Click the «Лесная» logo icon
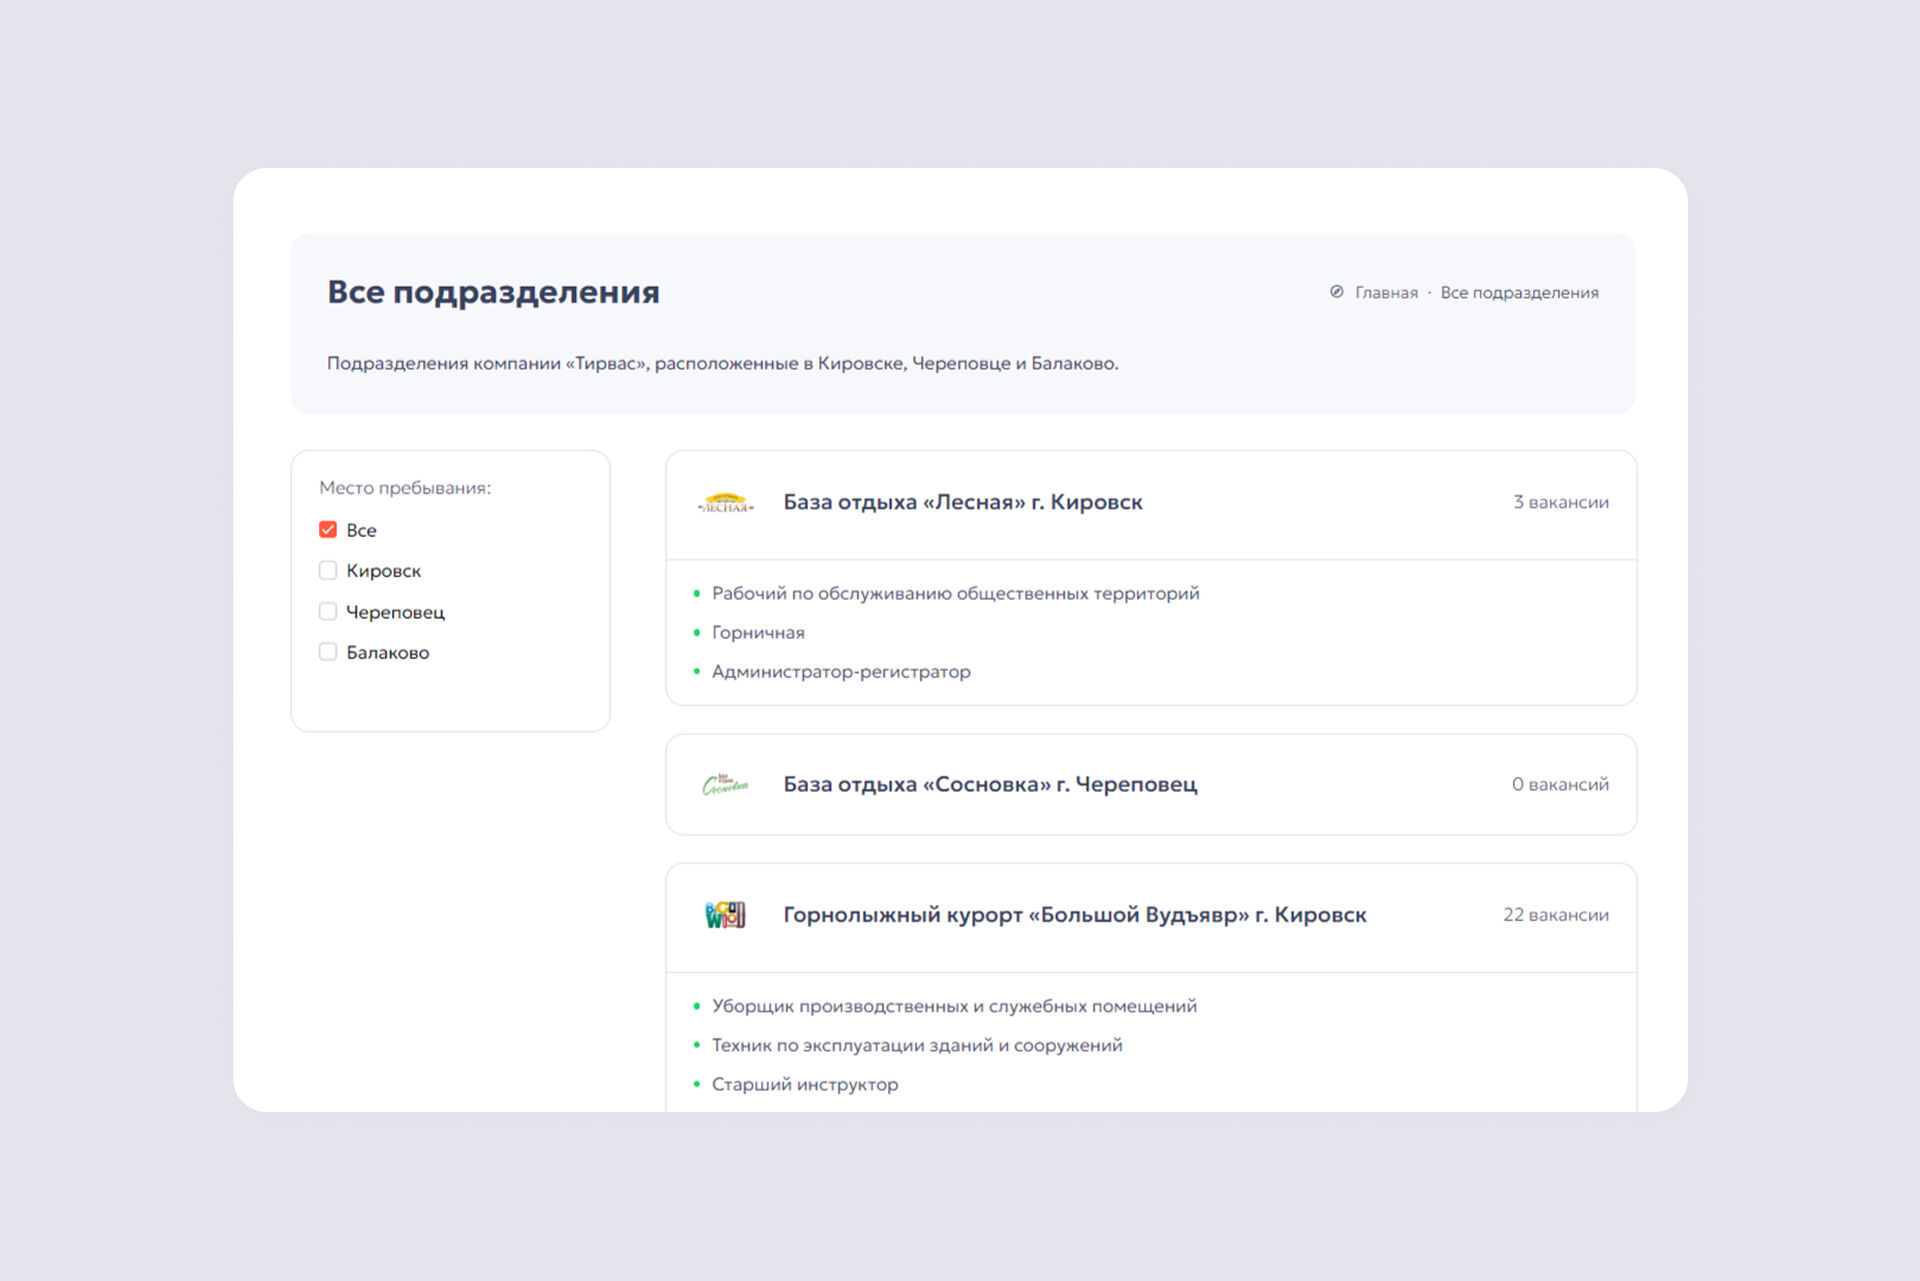Viewport: 1920px width, 1281px height. 725,503
